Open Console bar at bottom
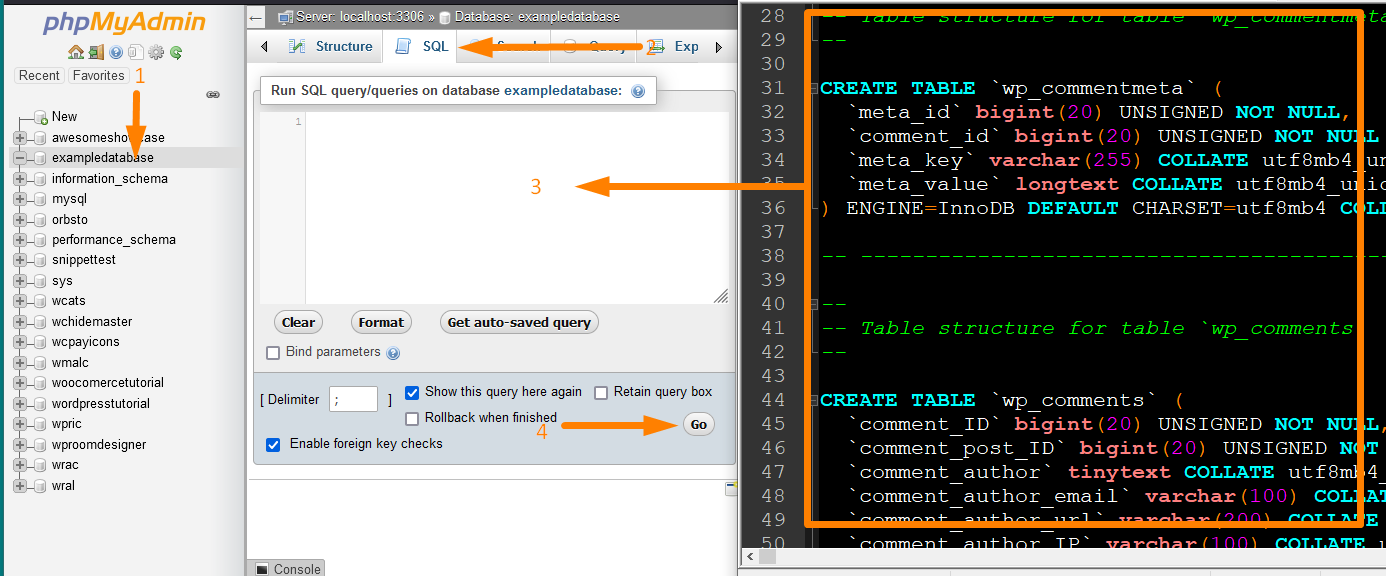Screen dimensions: 1386x576 [x=287, y=568]
